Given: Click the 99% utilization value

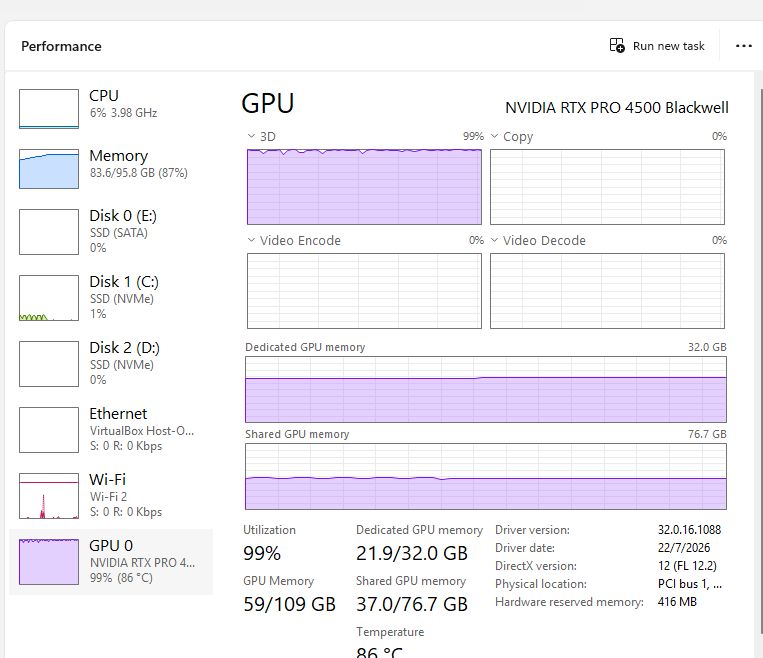Looking at the screenshot, I should tap(262, 553).
